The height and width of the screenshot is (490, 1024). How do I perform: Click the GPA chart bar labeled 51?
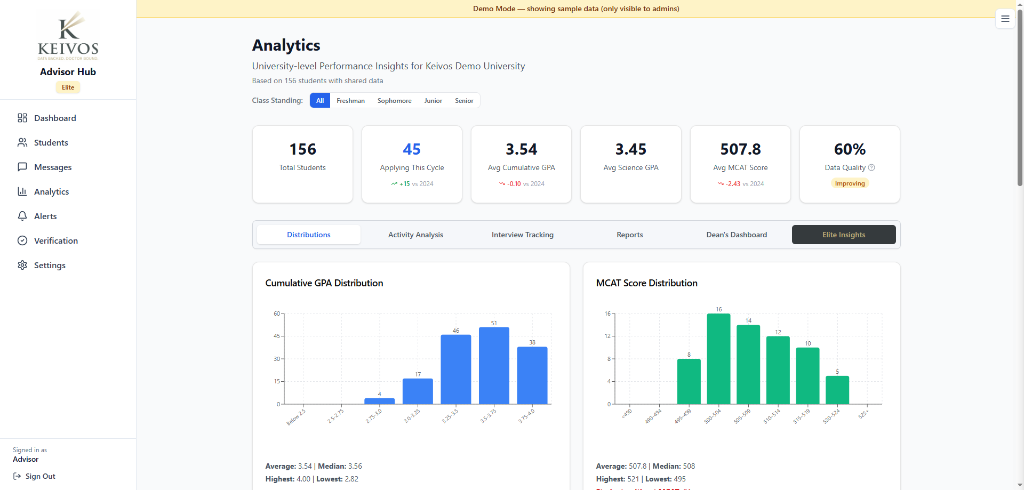point(494,366)
